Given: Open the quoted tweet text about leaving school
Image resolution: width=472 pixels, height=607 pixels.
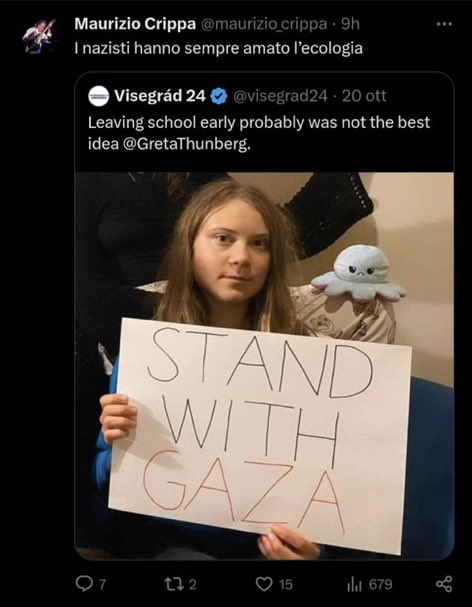Looking at the screenshot, I should point(259,133).
